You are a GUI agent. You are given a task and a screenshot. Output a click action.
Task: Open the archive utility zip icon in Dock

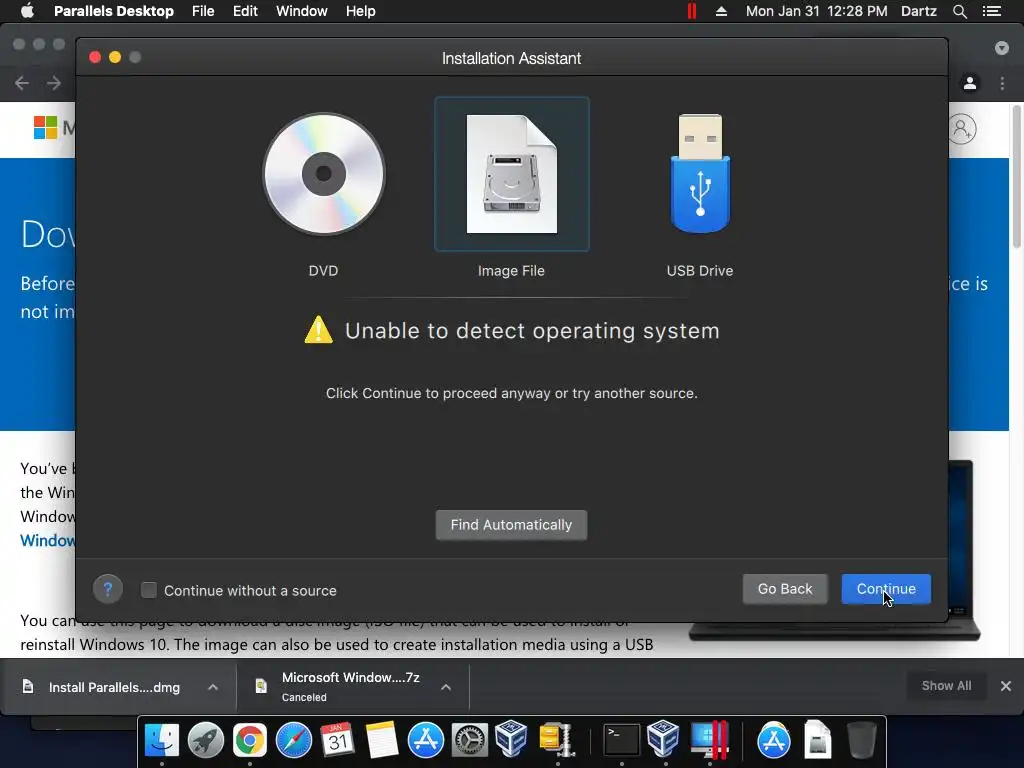pos(556,740)
